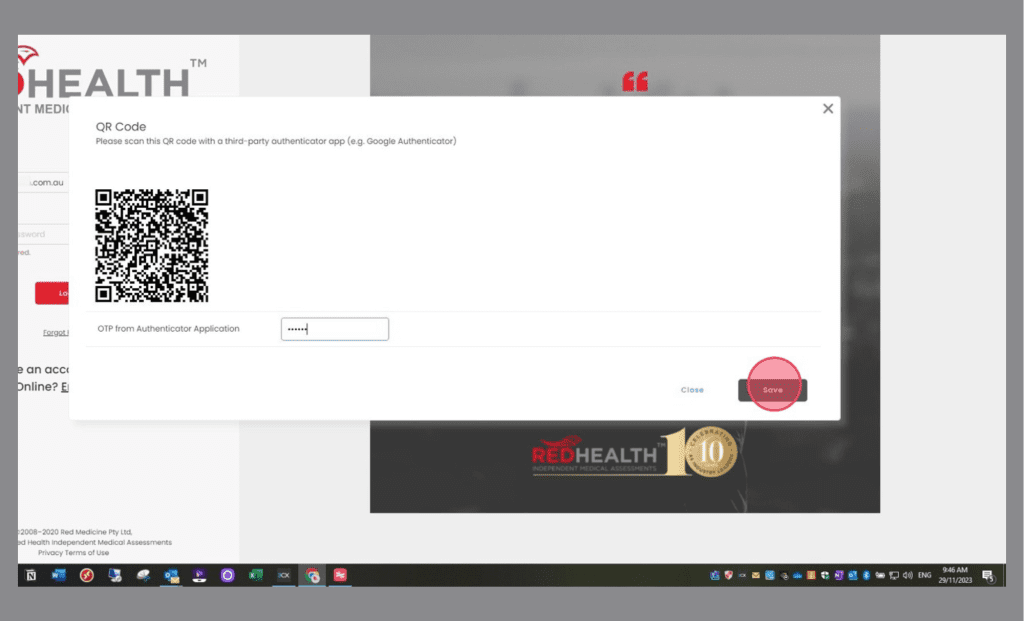
Task: Click the network icon in system tray
Action: click(894, 576)
